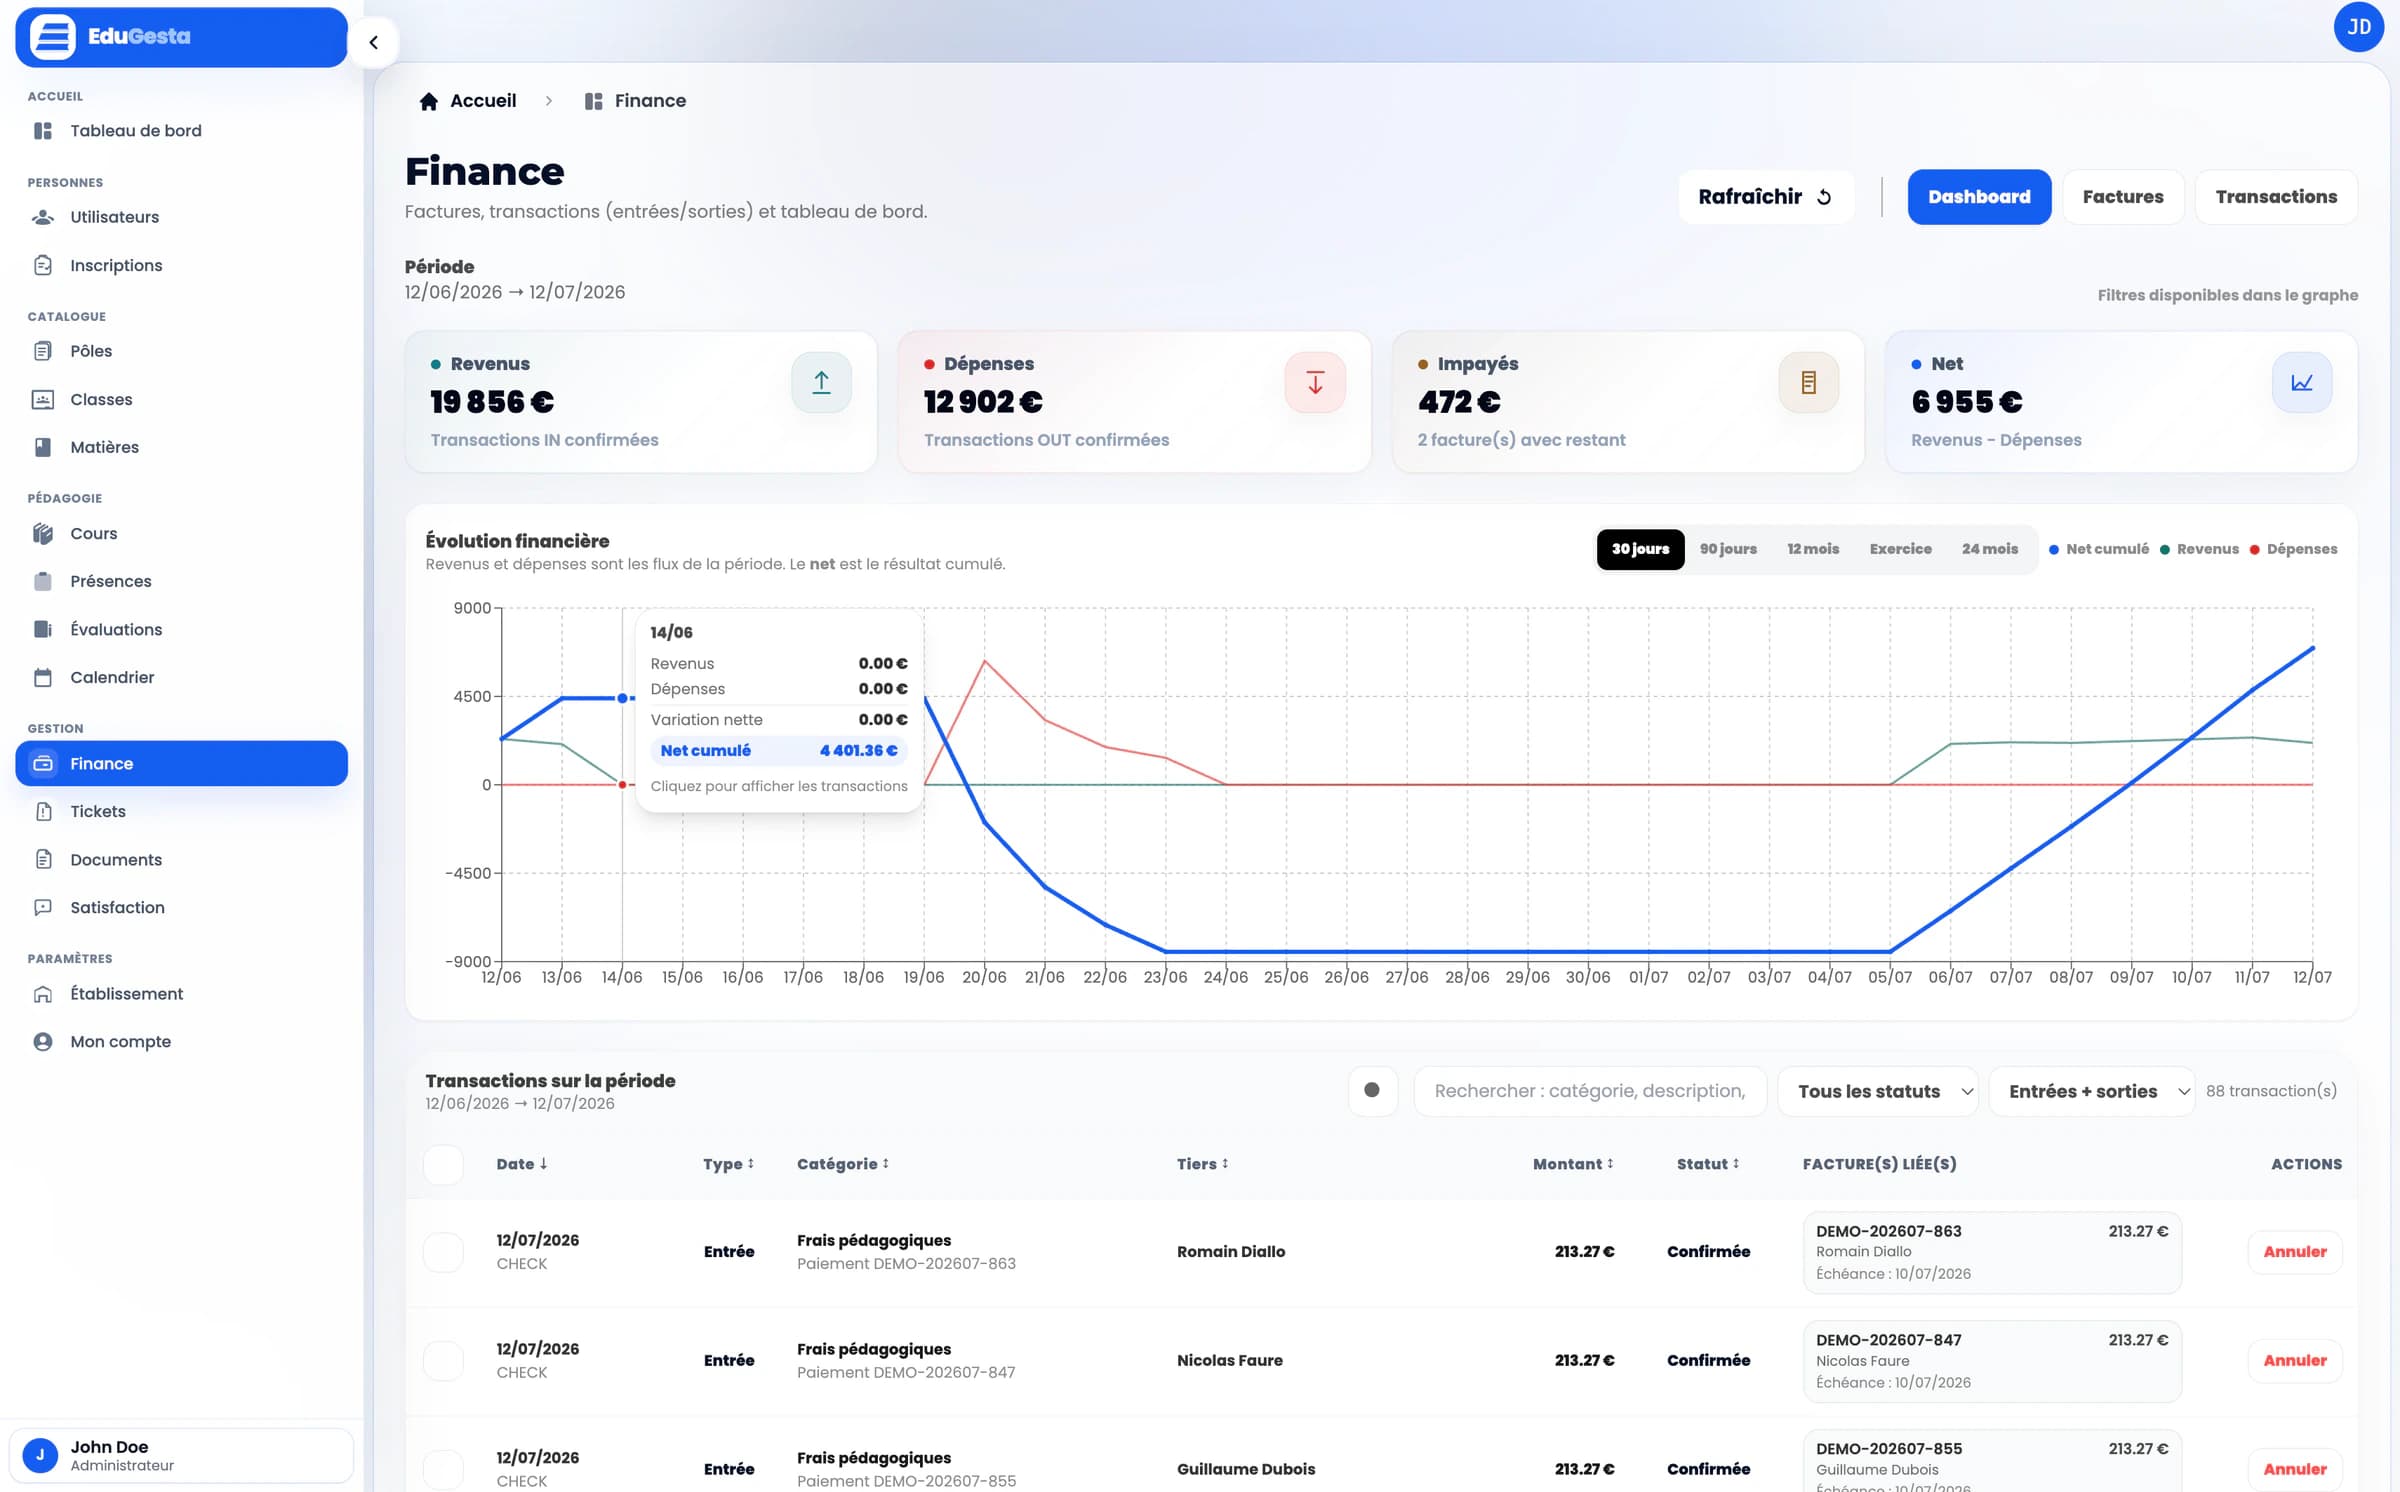Sort the table by Type
The image size is (2400, 1492).
pyautogui.click(x=728, y=1164)
